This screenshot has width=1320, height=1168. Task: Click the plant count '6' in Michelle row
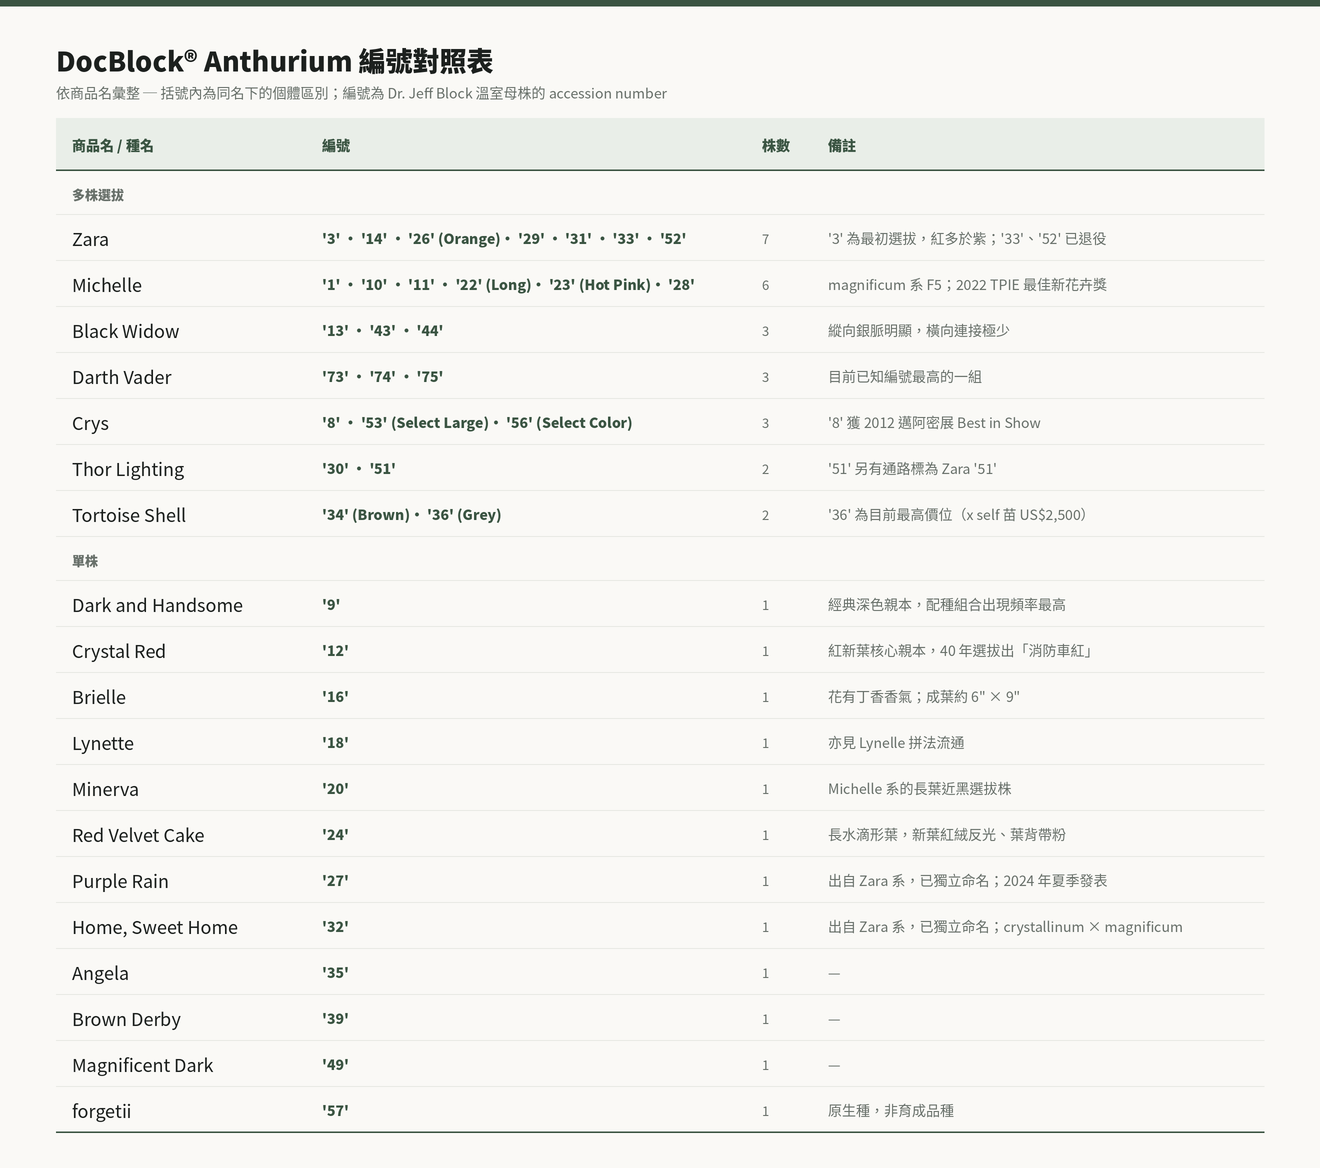(765, 285)
